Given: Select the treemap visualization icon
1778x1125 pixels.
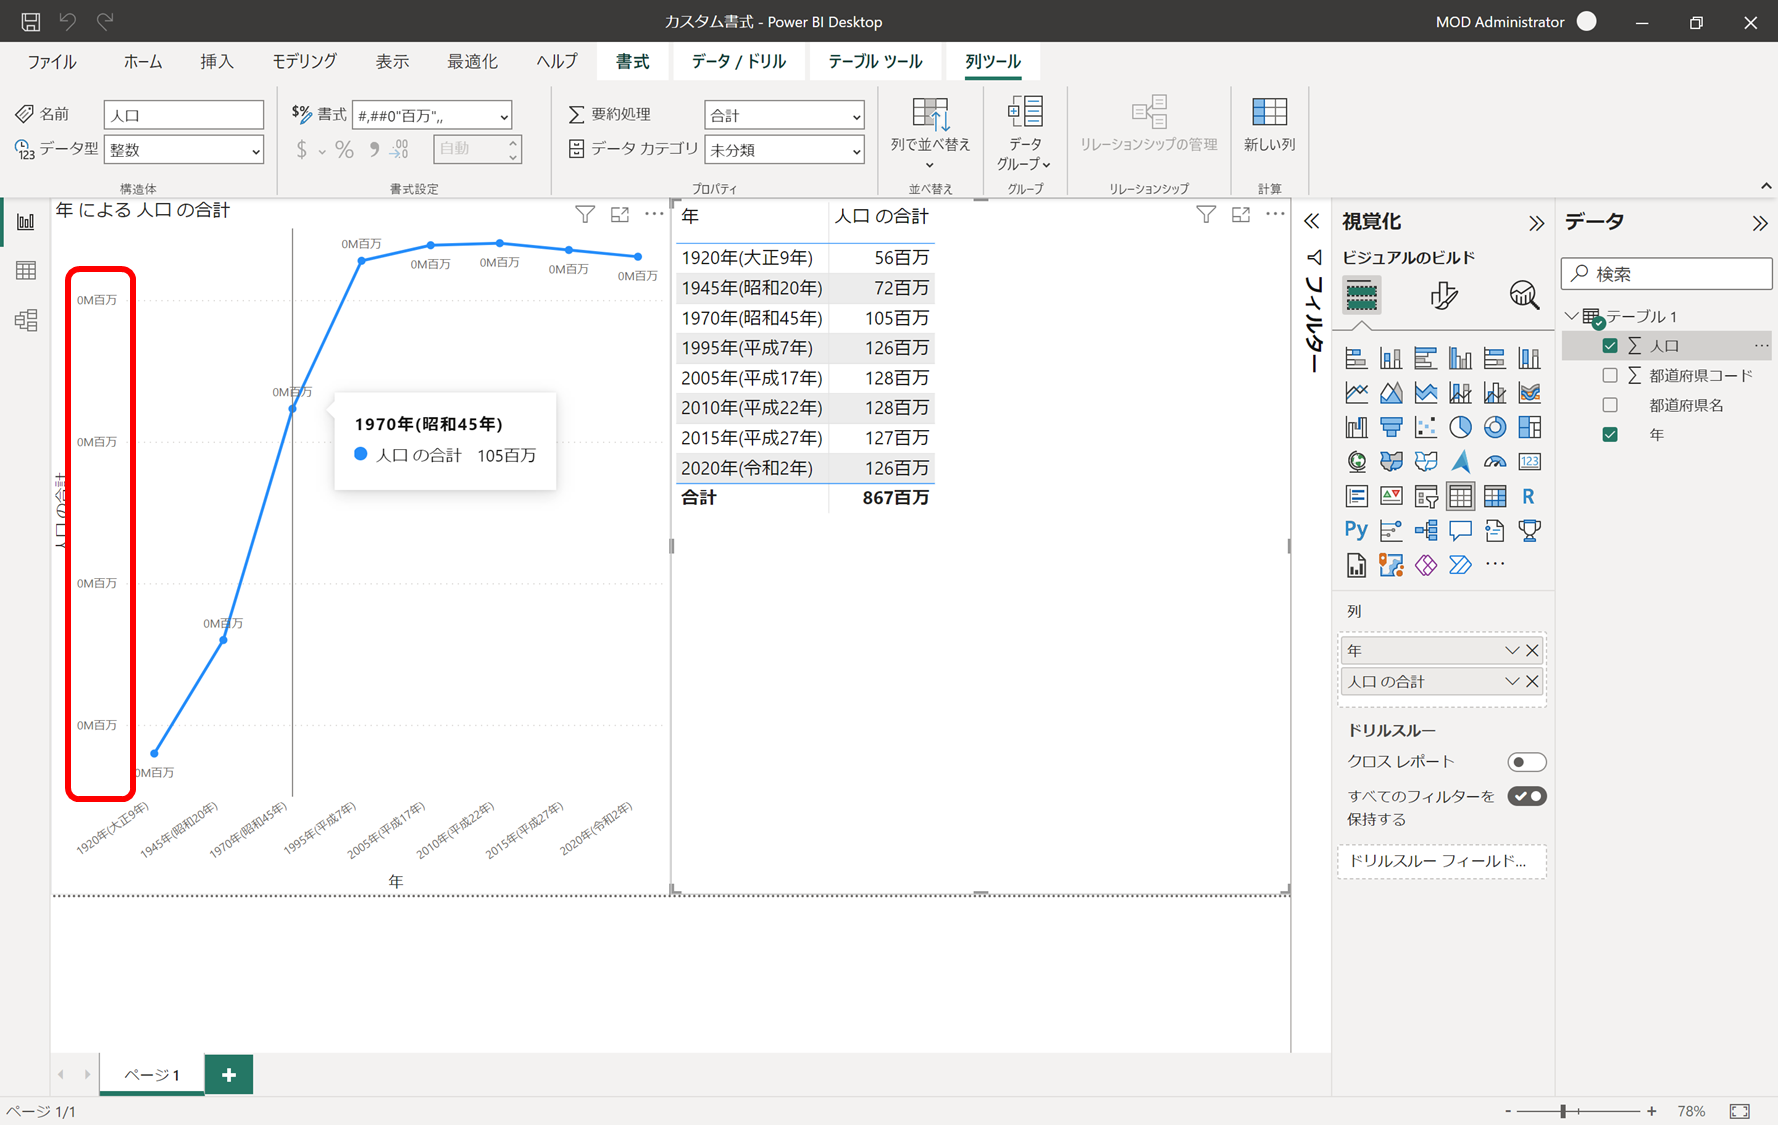Looking at the screenshot, I should tap(1529, 427).
